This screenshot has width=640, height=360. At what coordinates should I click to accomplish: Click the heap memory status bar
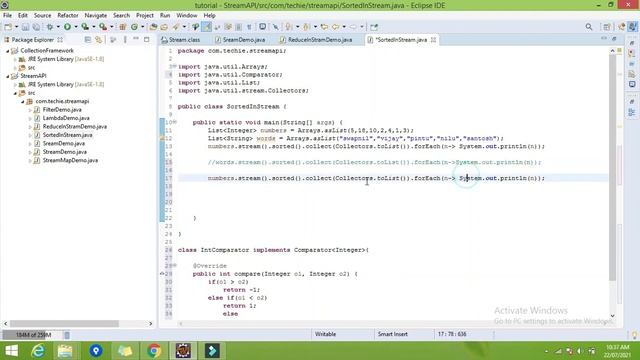[32, 335]
